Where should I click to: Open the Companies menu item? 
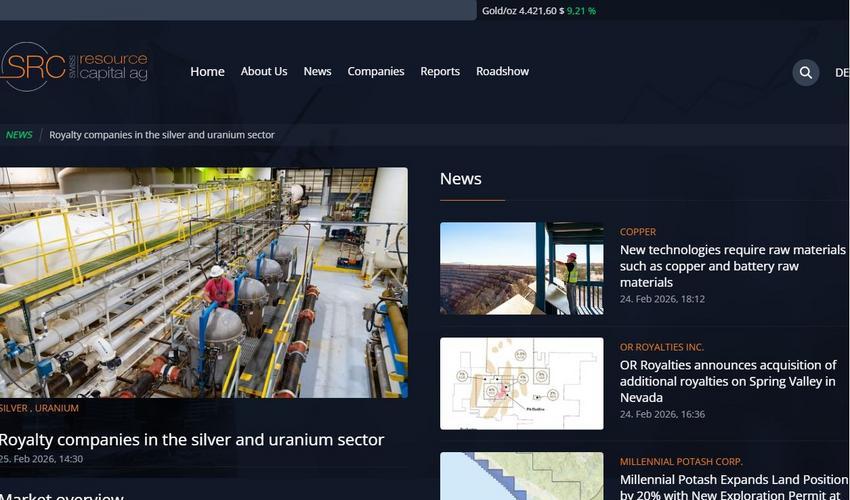click(x=376, y=72)
